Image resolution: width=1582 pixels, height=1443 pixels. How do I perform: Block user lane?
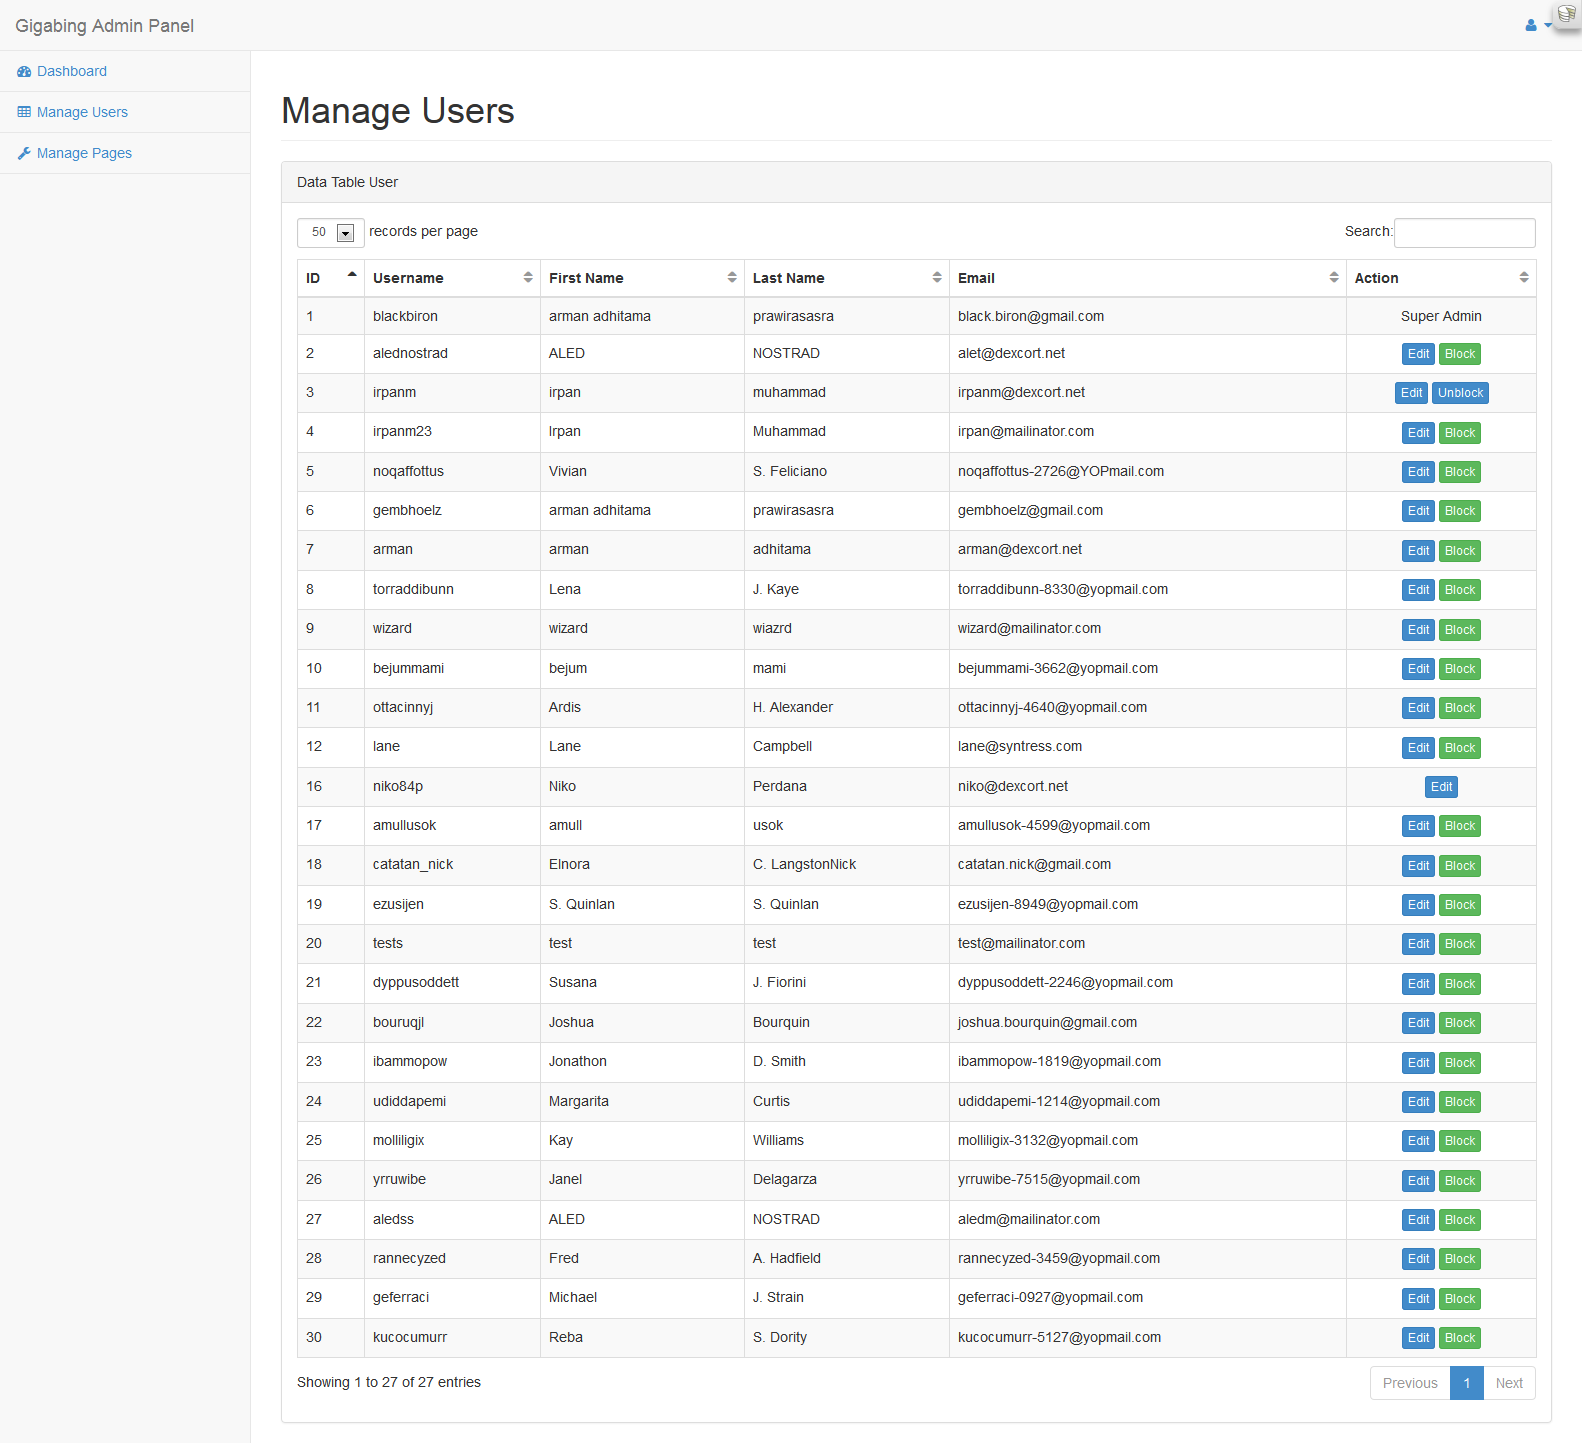point(1459,748)
